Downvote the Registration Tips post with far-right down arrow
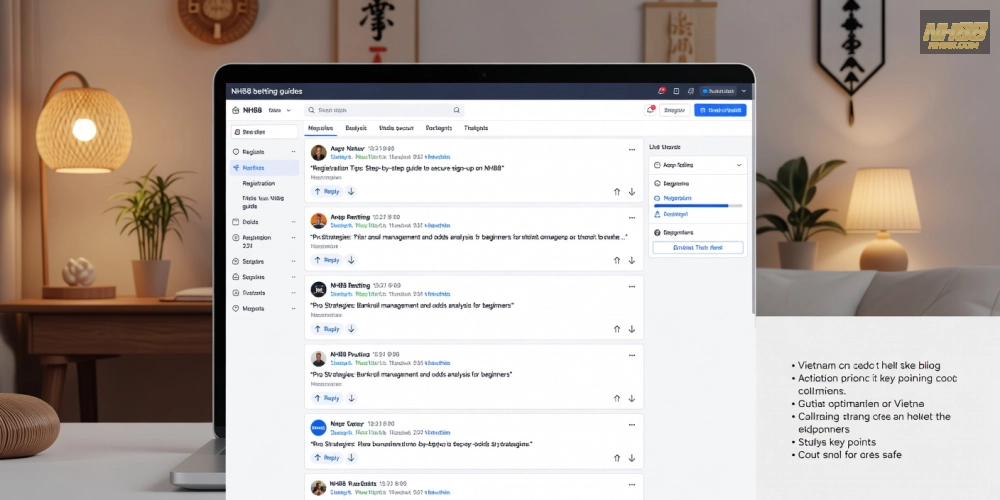This screenshot has width=1000, height=500. tap(632, 191)
